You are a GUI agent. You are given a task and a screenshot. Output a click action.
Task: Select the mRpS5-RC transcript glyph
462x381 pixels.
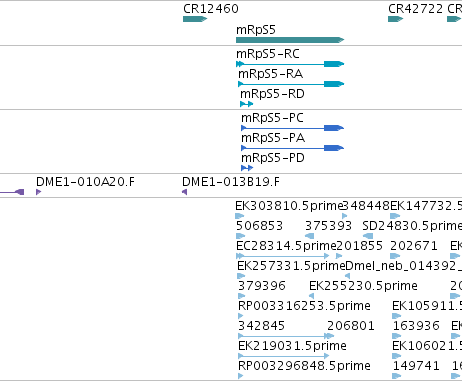click(x=290, y=64)
